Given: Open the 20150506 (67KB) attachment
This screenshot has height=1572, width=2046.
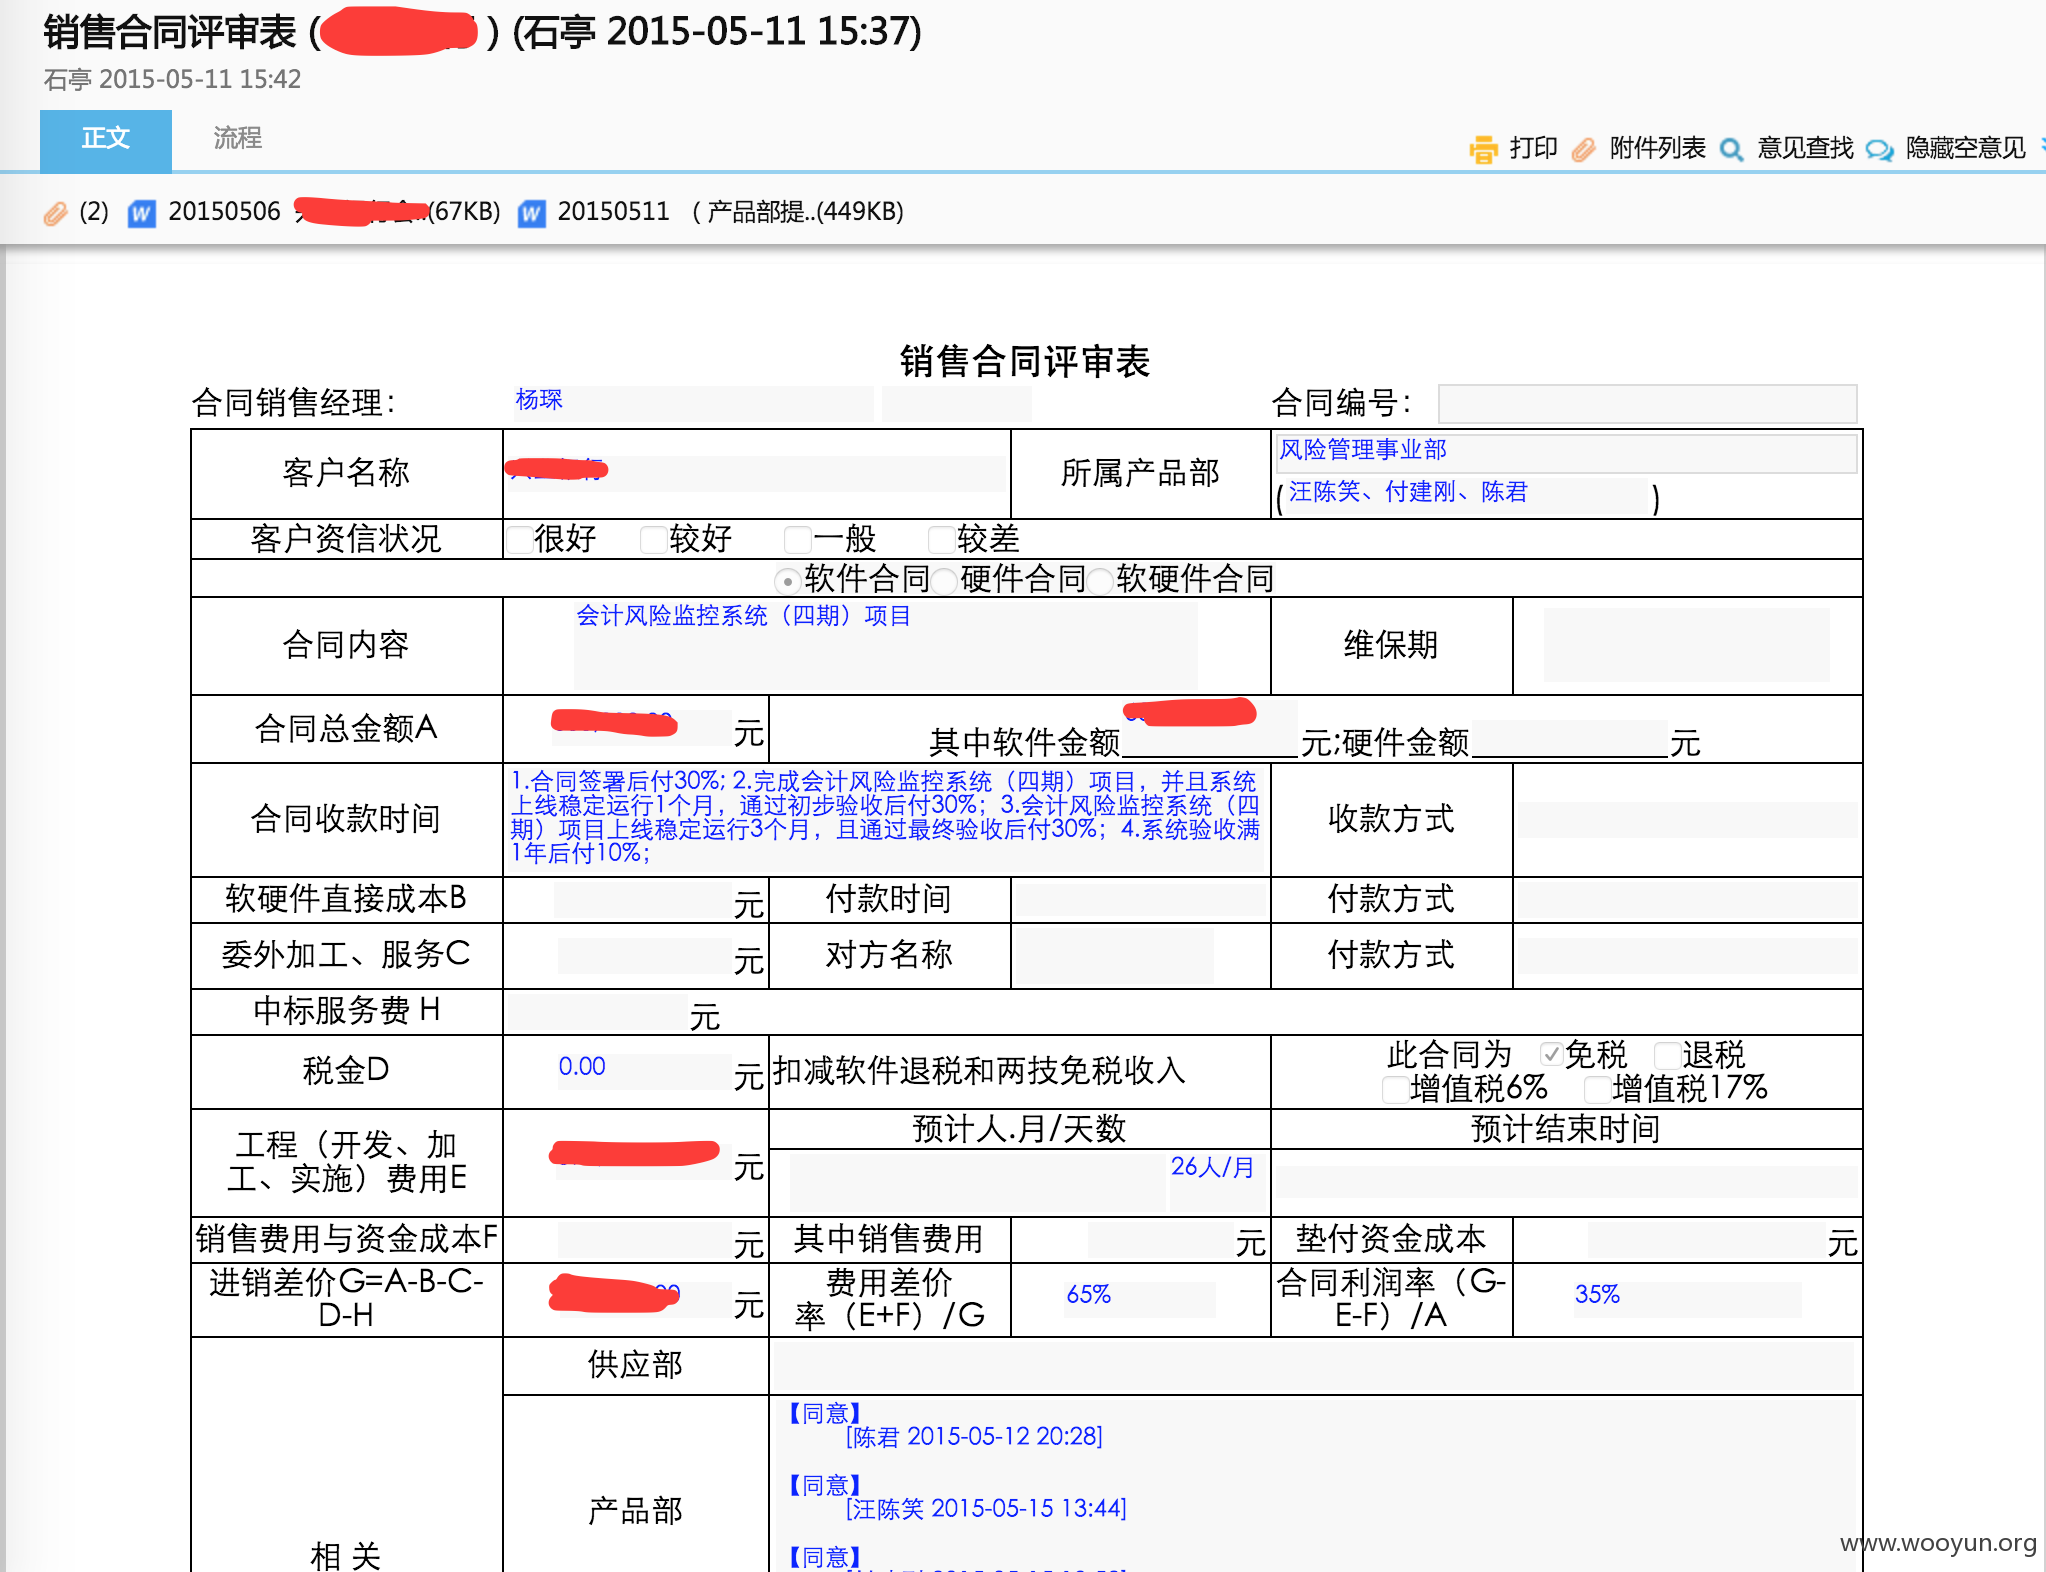Looking at the screenshot, I should click(x=334, y=212).
